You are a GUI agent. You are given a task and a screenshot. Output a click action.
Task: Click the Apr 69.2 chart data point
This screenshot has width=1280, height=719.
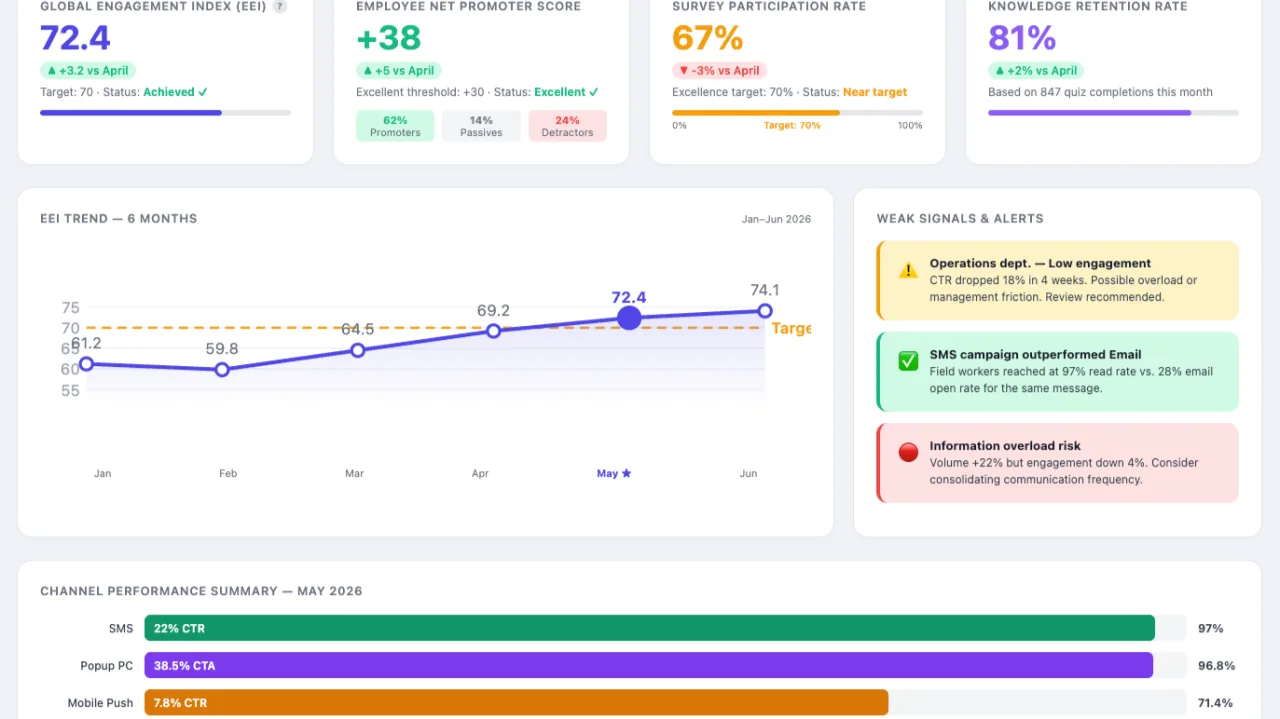tap(493, 331)
